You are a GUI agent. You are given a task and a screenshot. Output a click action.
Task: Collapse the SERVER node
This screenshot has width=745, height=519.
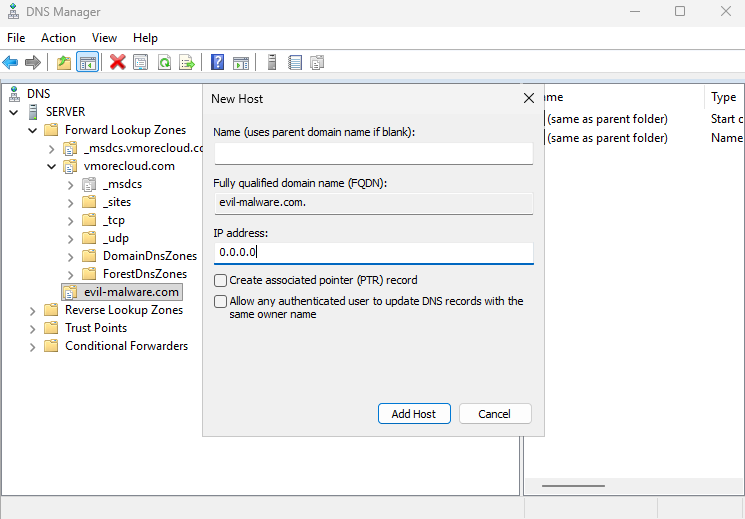(x=14, y=112)
